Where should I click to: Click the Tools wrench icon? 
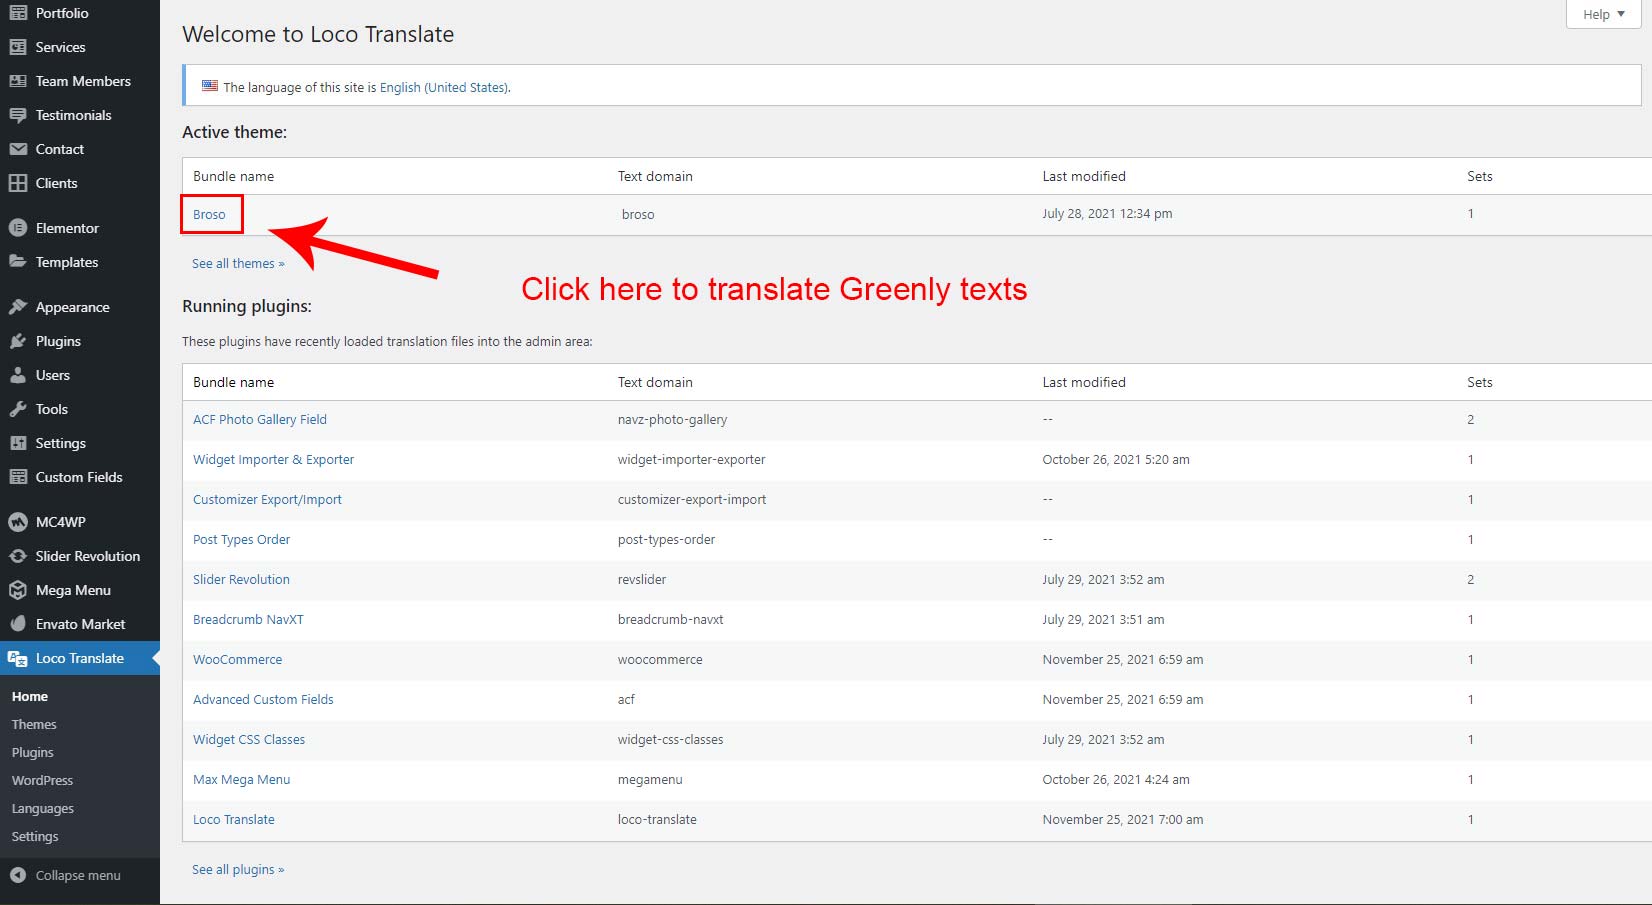(x=18, y=409)
